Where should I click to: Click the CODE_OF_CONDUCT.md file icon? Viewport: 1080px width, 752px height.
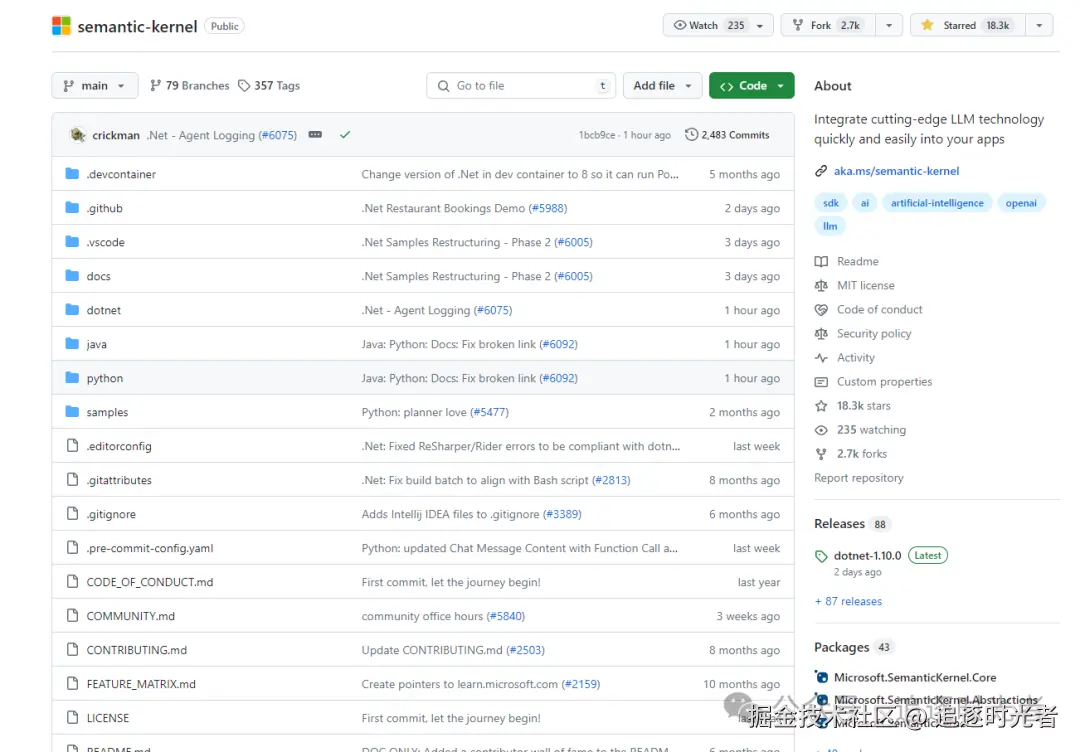pos(72,582)
